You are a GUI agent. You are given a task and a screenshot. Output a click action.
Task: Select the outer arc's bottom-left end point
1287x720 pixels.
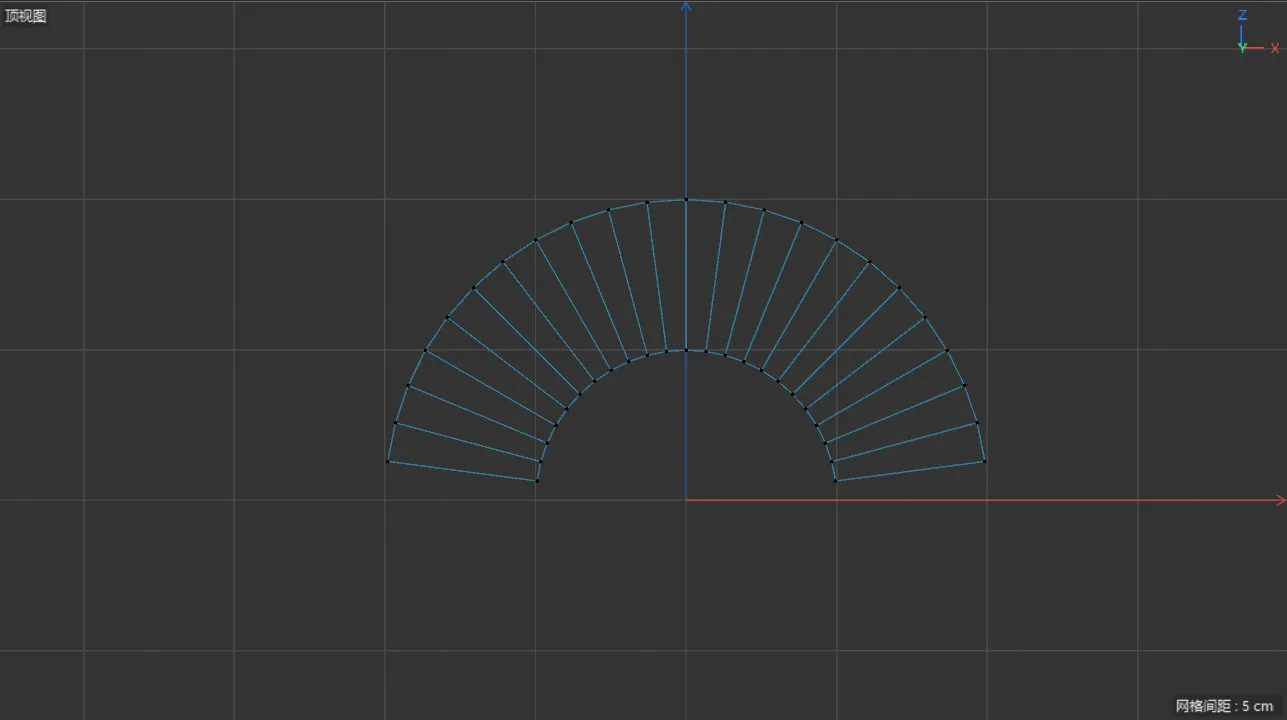[388, 461]
